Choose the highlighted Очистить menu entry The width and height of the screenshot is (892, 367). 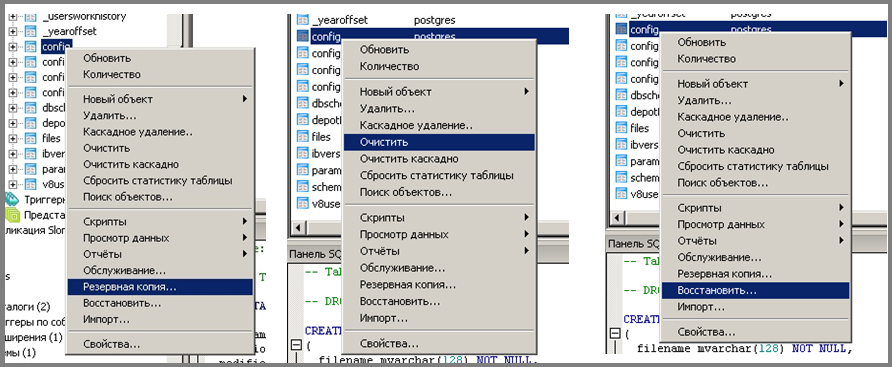click(x=439, y=142)
